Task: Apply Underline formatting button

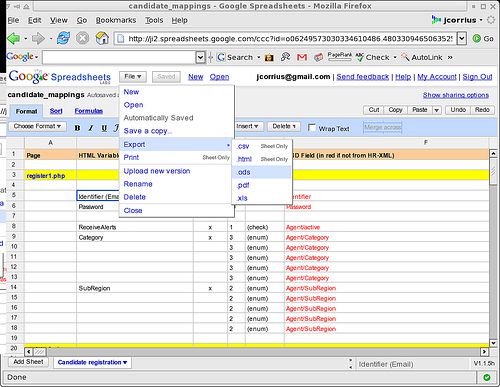Action: point(104,128)
